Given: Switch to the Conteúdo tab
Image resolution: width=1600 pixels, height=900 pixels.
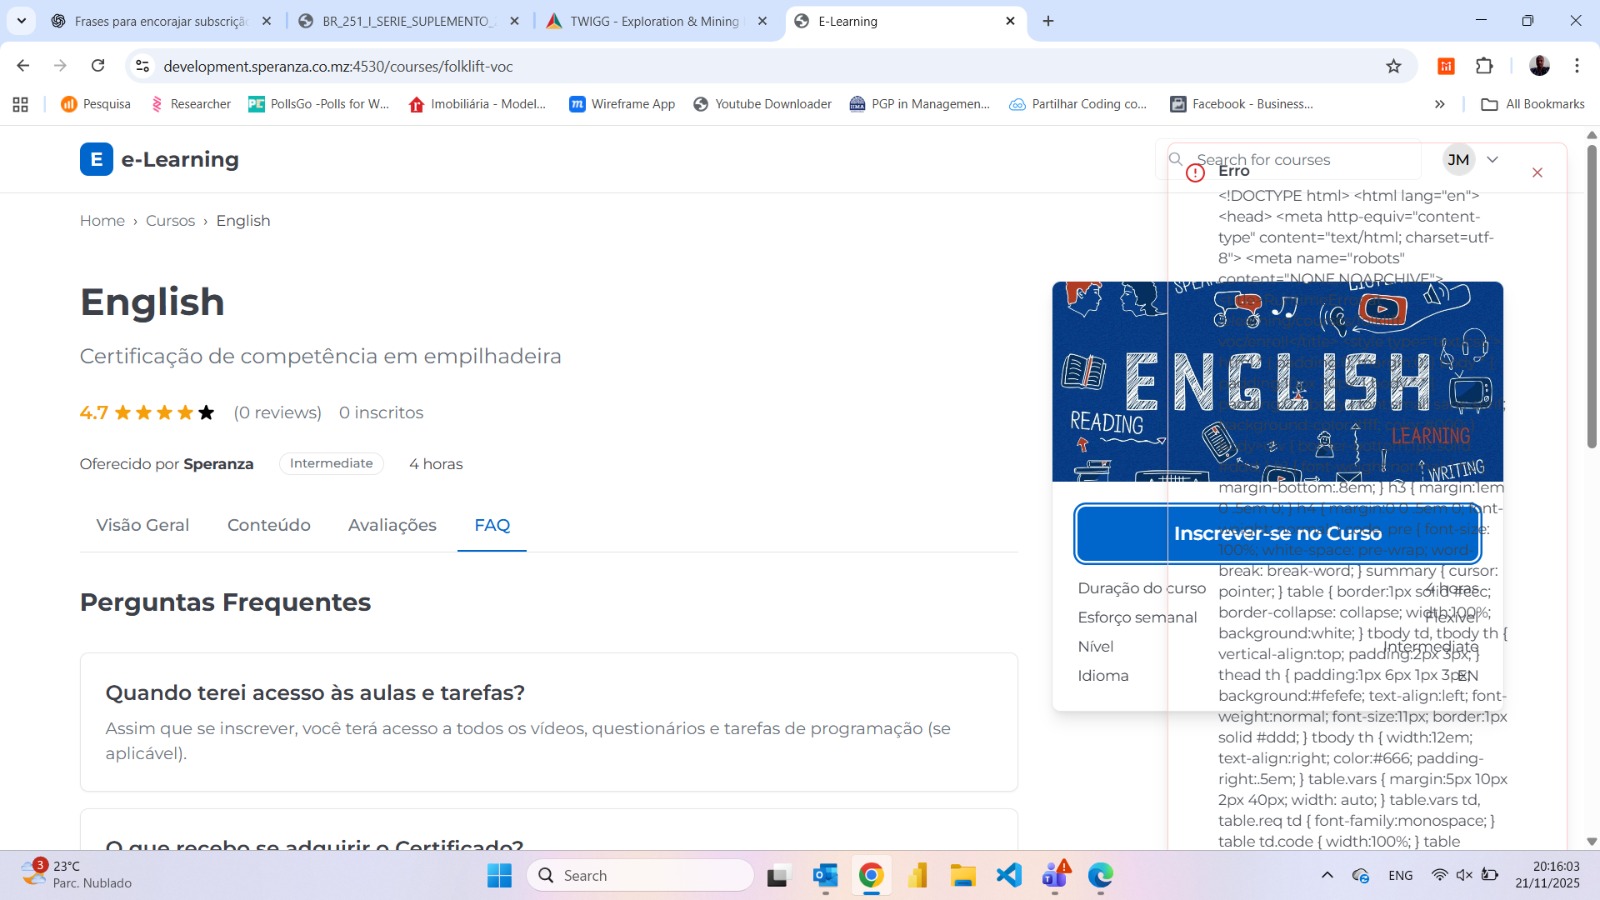Looking at the screenshot, I should coord(268,525).
